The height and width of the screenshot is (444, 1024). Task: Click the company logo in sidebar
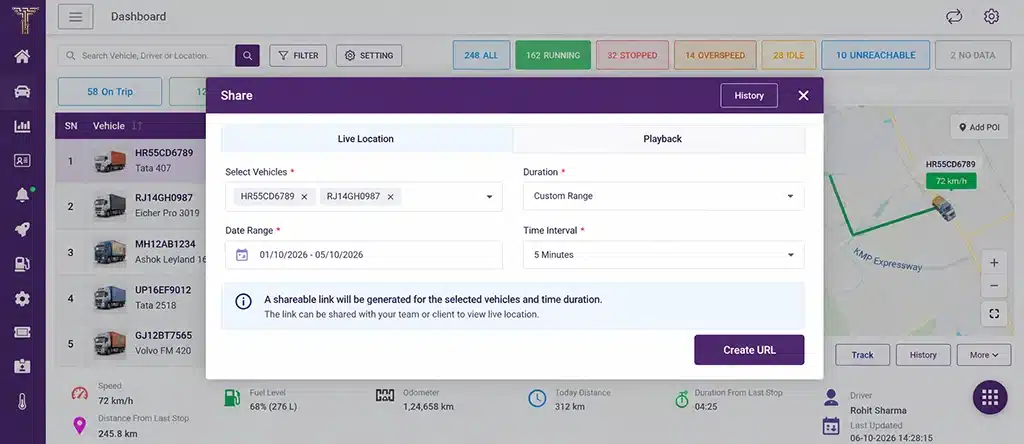[24, 19]
